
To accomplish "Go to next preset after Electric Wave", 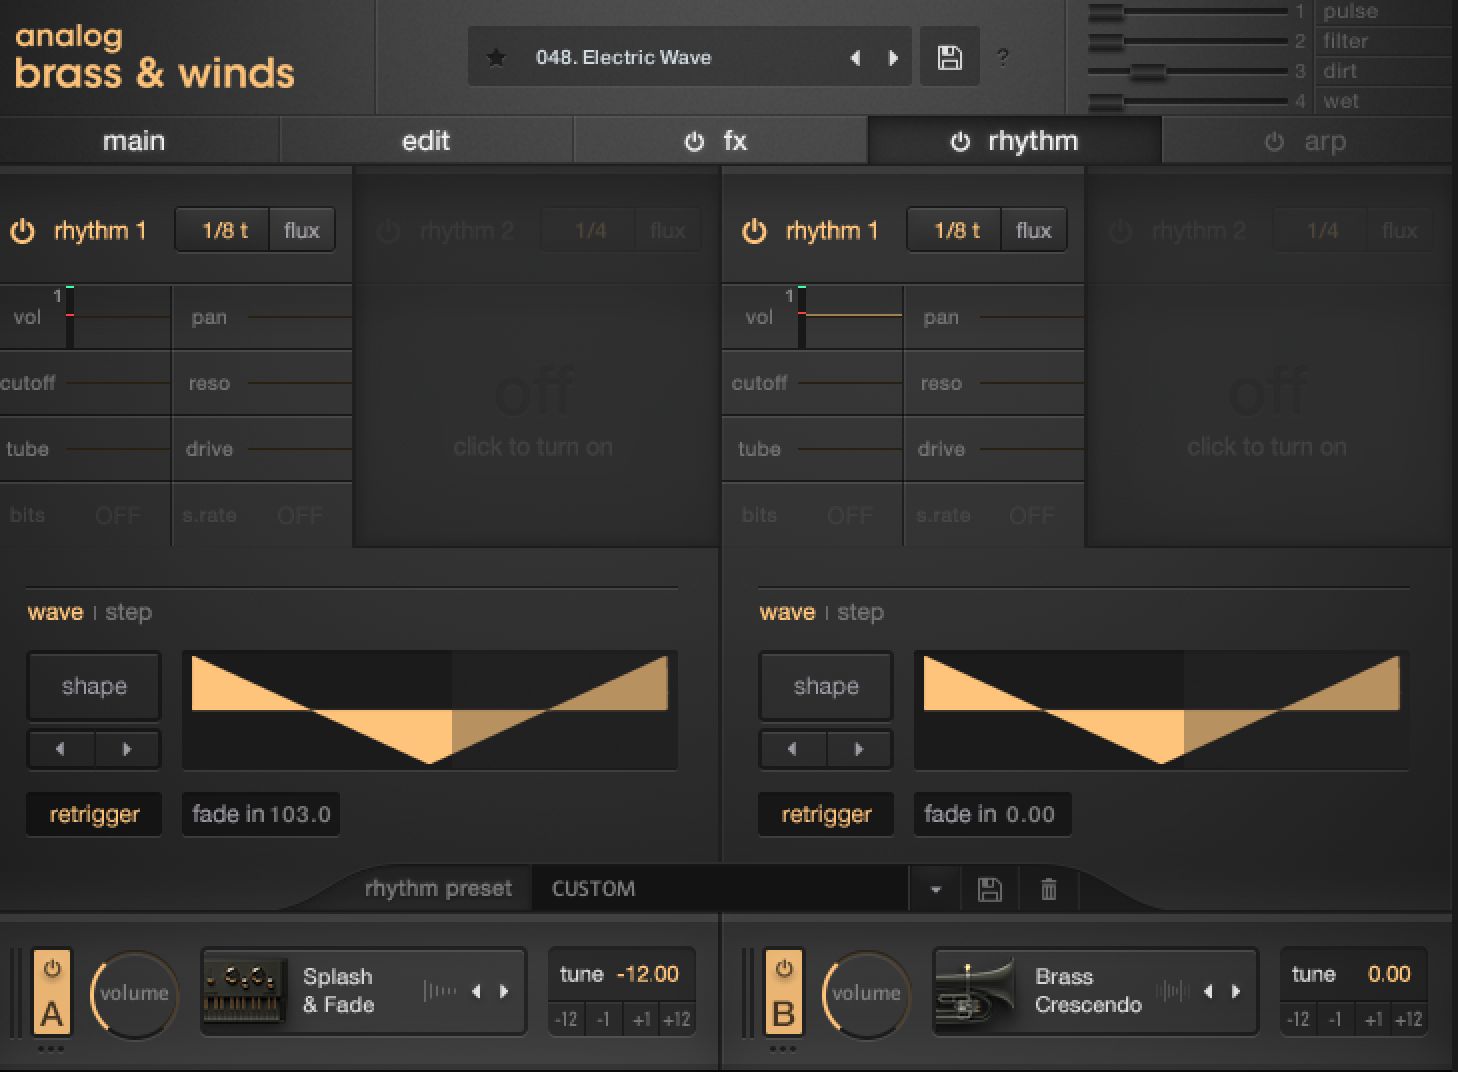I will 893,58.
